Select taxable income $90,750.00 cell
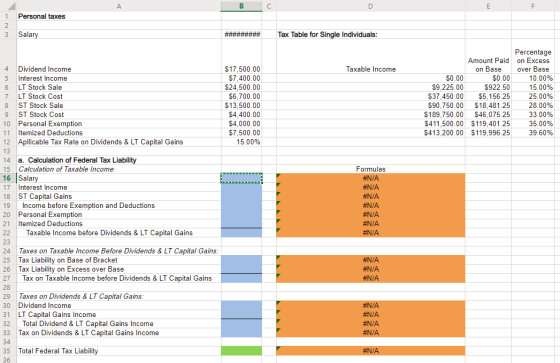Screen dimensions: 560x363 [370, 105]
